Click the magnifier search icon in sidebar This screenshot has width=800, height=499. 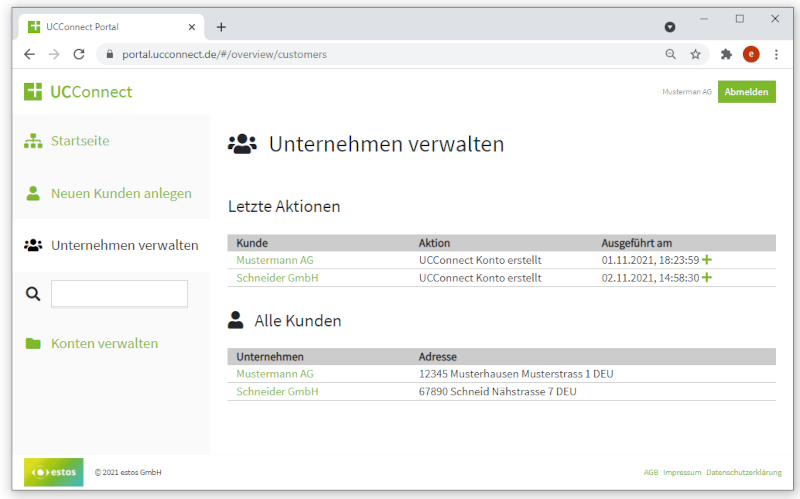tap(33, 294)
